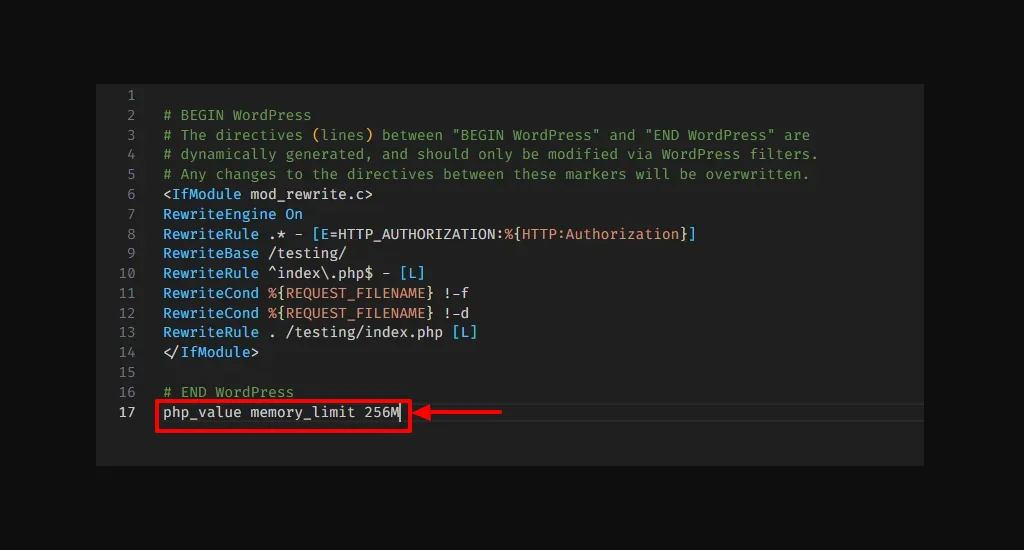Click the '# BEGIN WordPress' comment
The width and height of the screenshot is (1024, 550).
237,116
